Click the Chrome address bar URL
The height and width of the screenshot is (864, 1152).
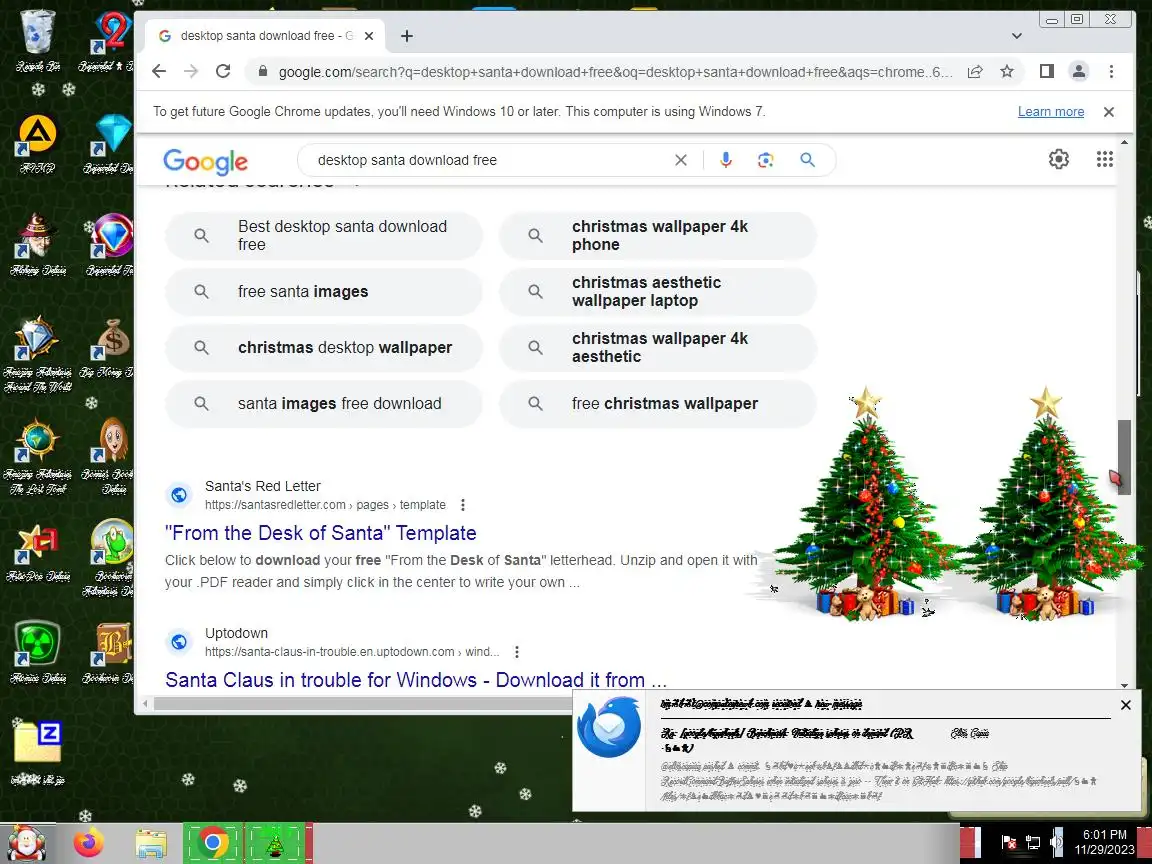click(616, 72)
